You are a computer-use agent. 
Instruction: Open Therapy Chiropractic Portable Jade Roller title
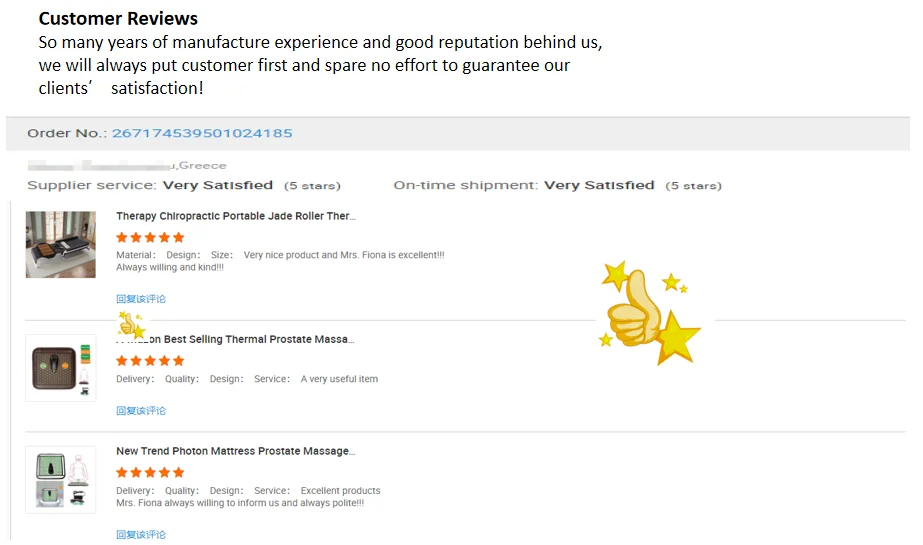click(236, 216)
